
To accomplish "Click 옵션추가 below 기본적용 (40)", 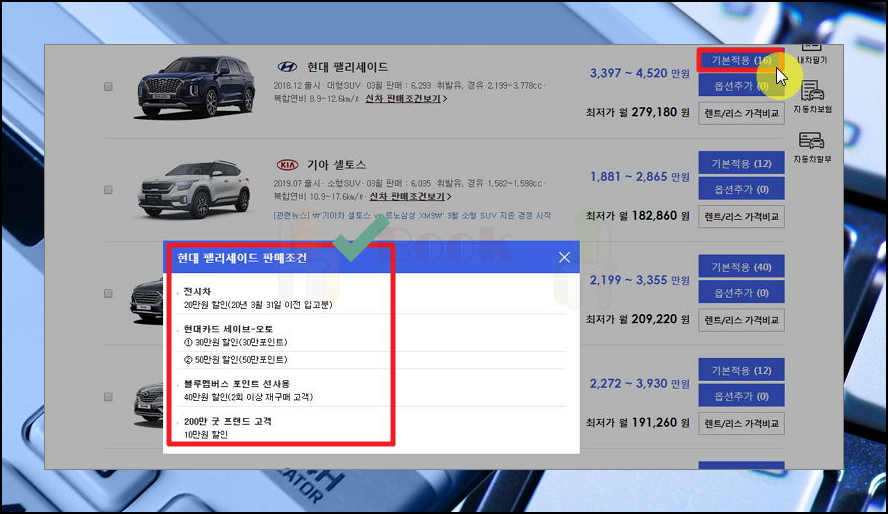I will coord(741,293).
